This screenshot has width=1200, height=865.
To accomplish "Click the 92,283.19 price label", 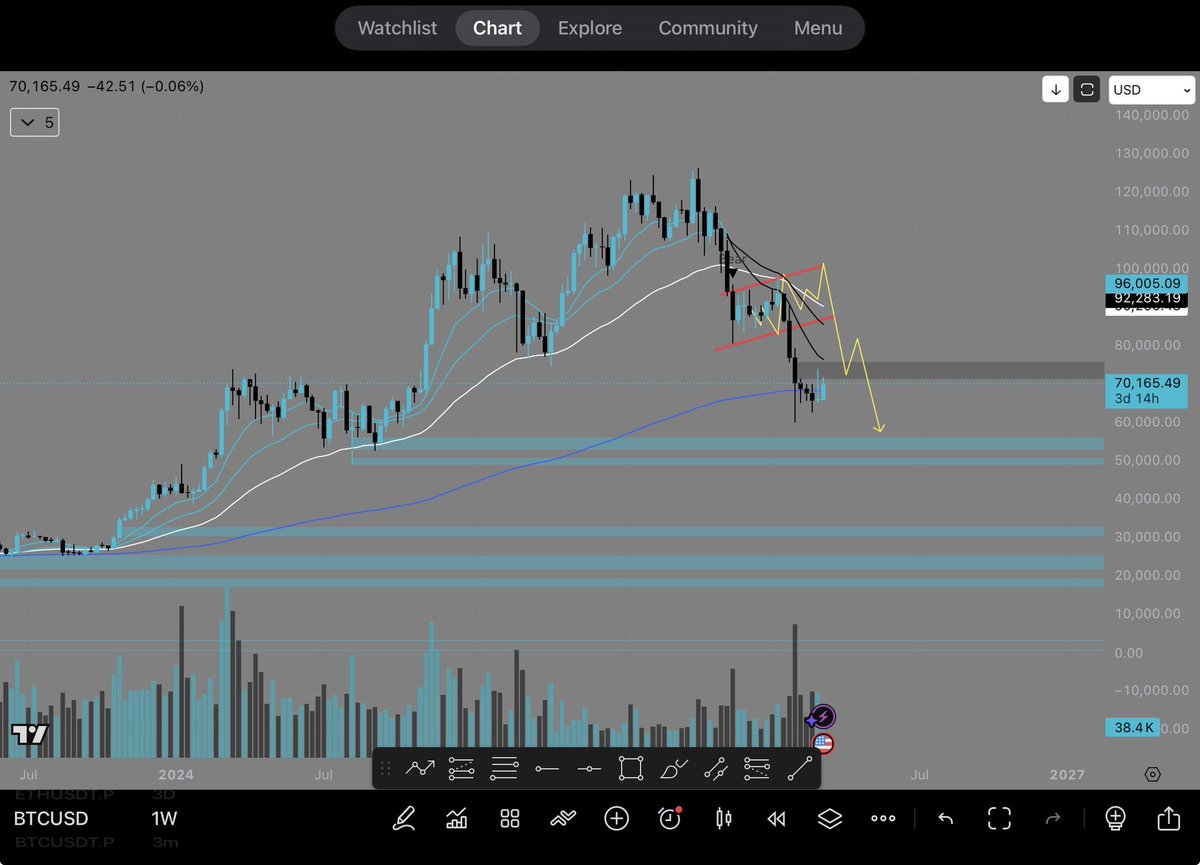I will [x=1148, y=298].
